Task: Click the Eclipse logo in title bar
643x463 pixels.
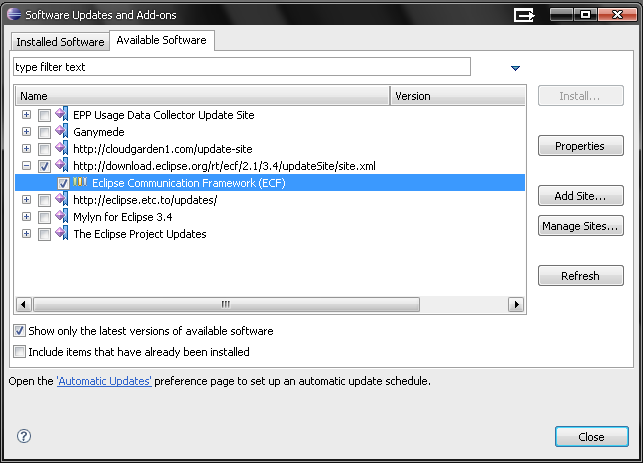Action: 14,14
